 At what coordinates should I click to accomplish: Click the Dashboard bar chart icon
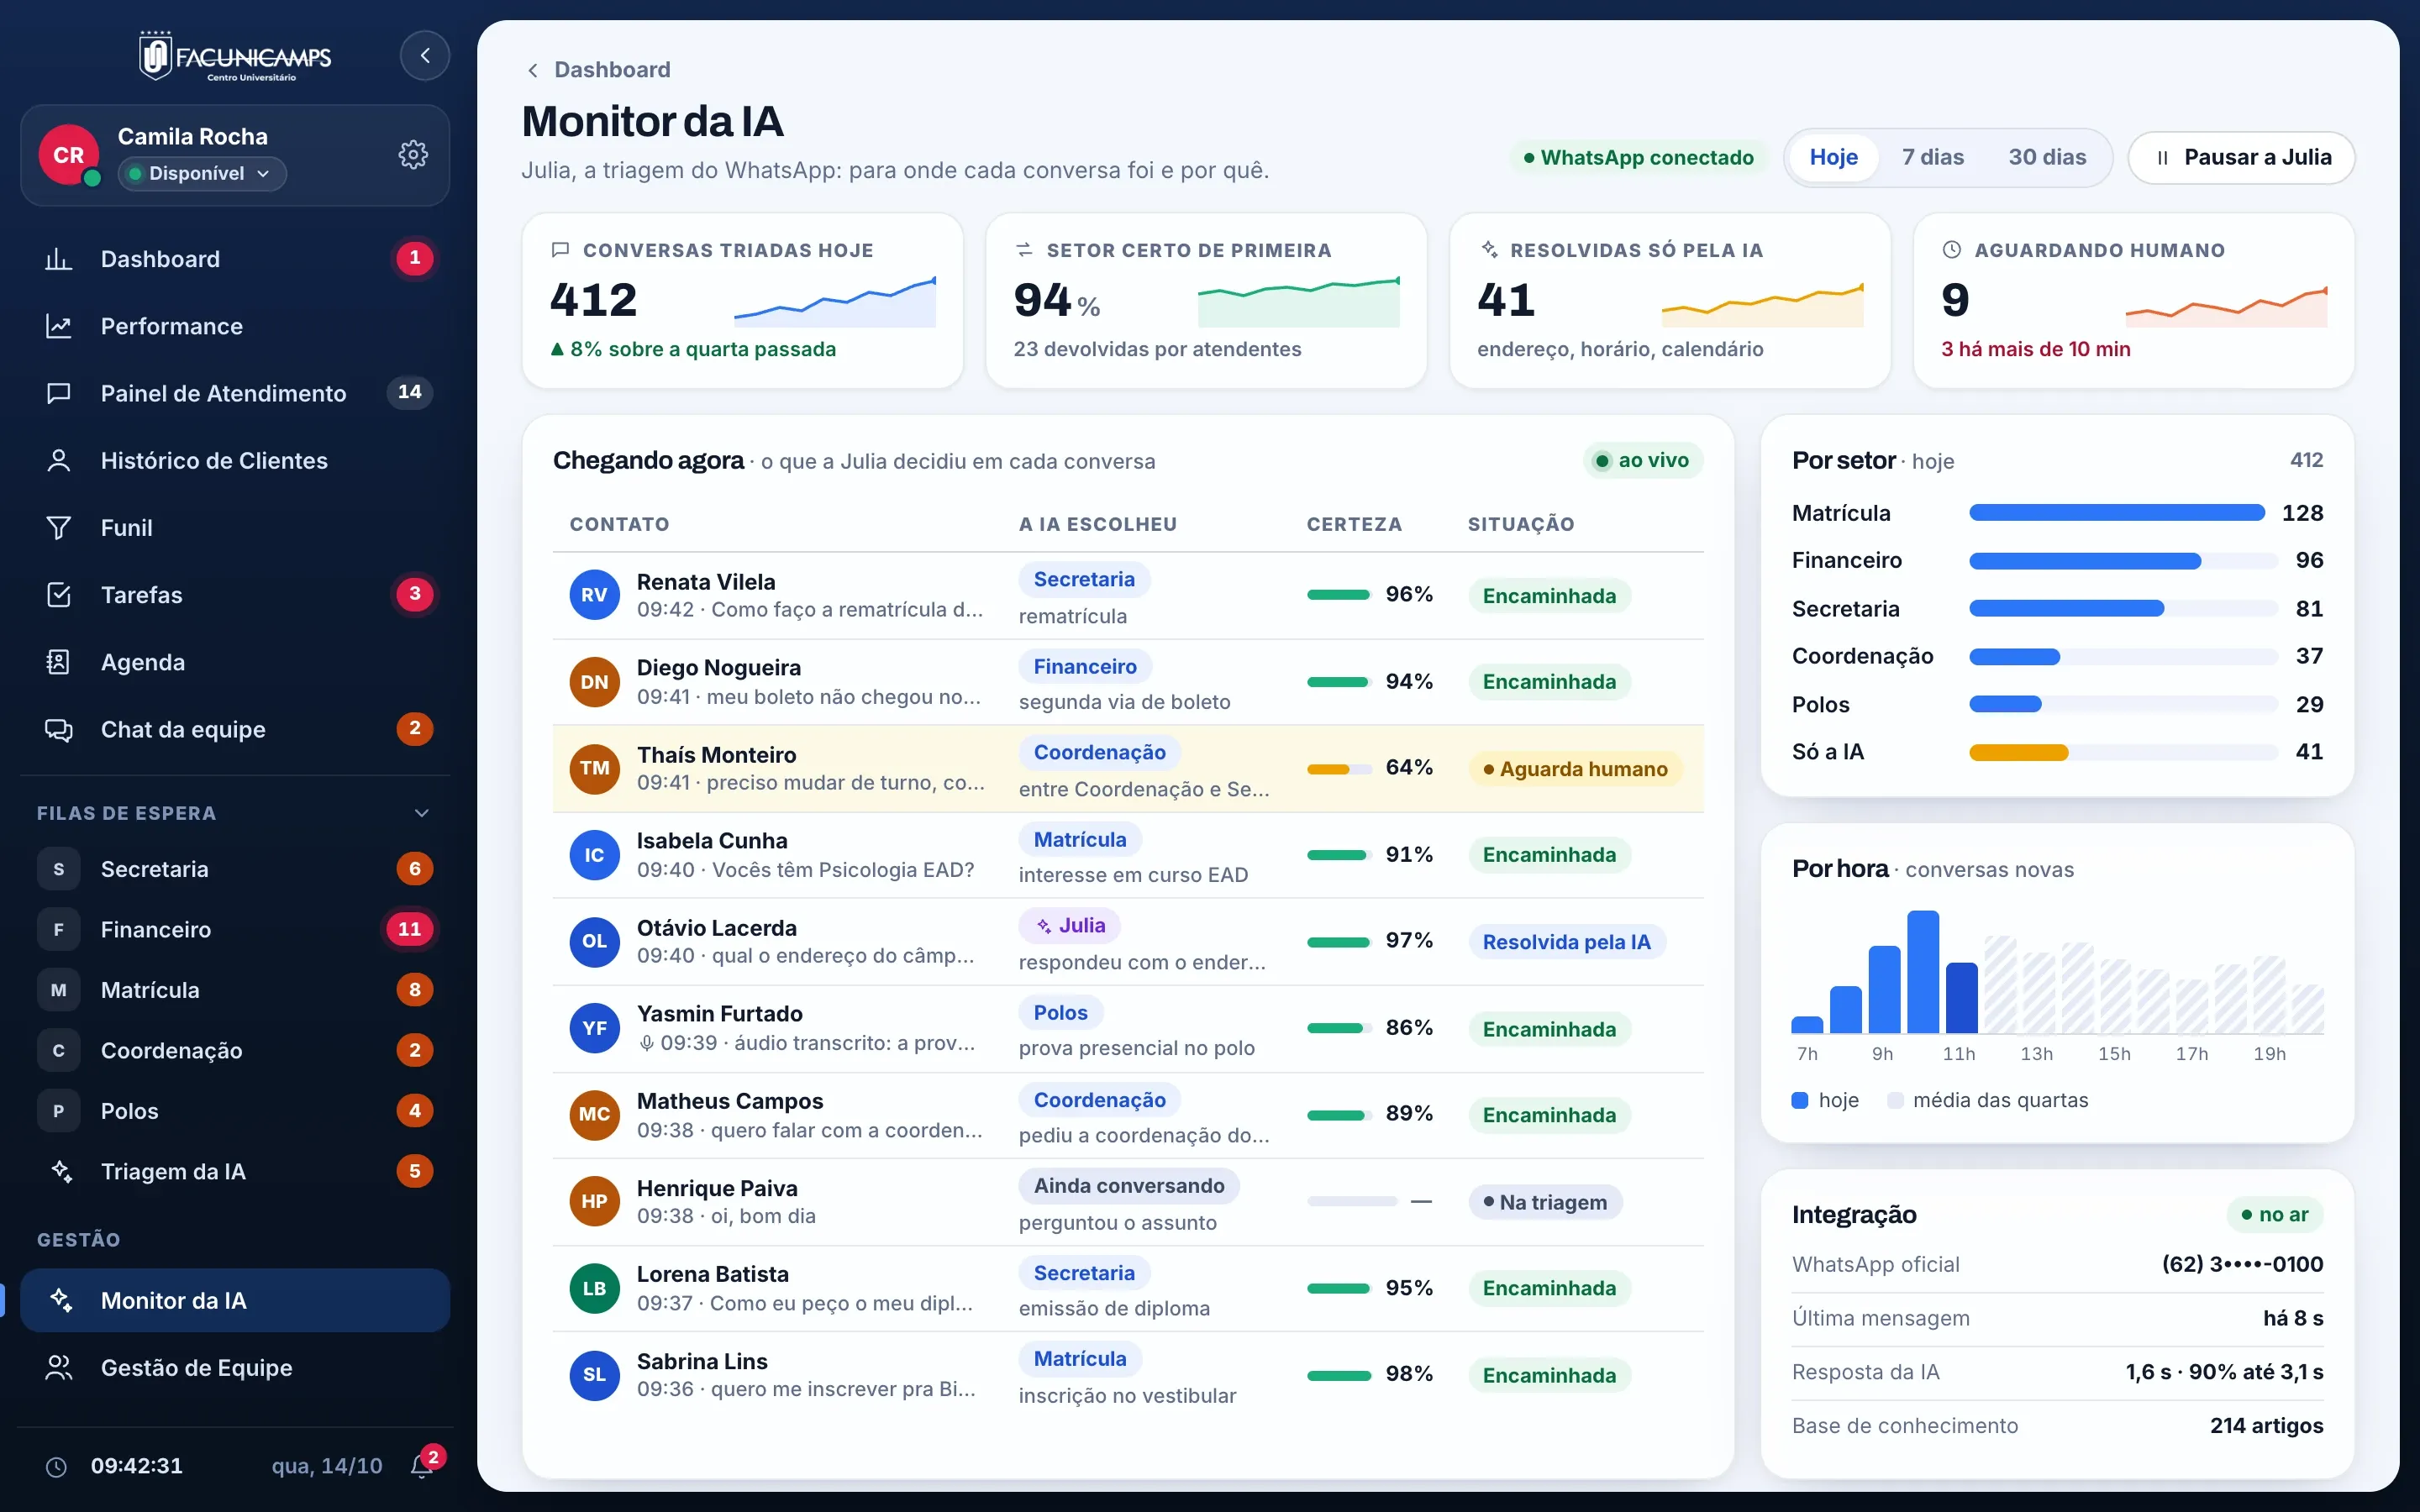[x=59, y=259]
